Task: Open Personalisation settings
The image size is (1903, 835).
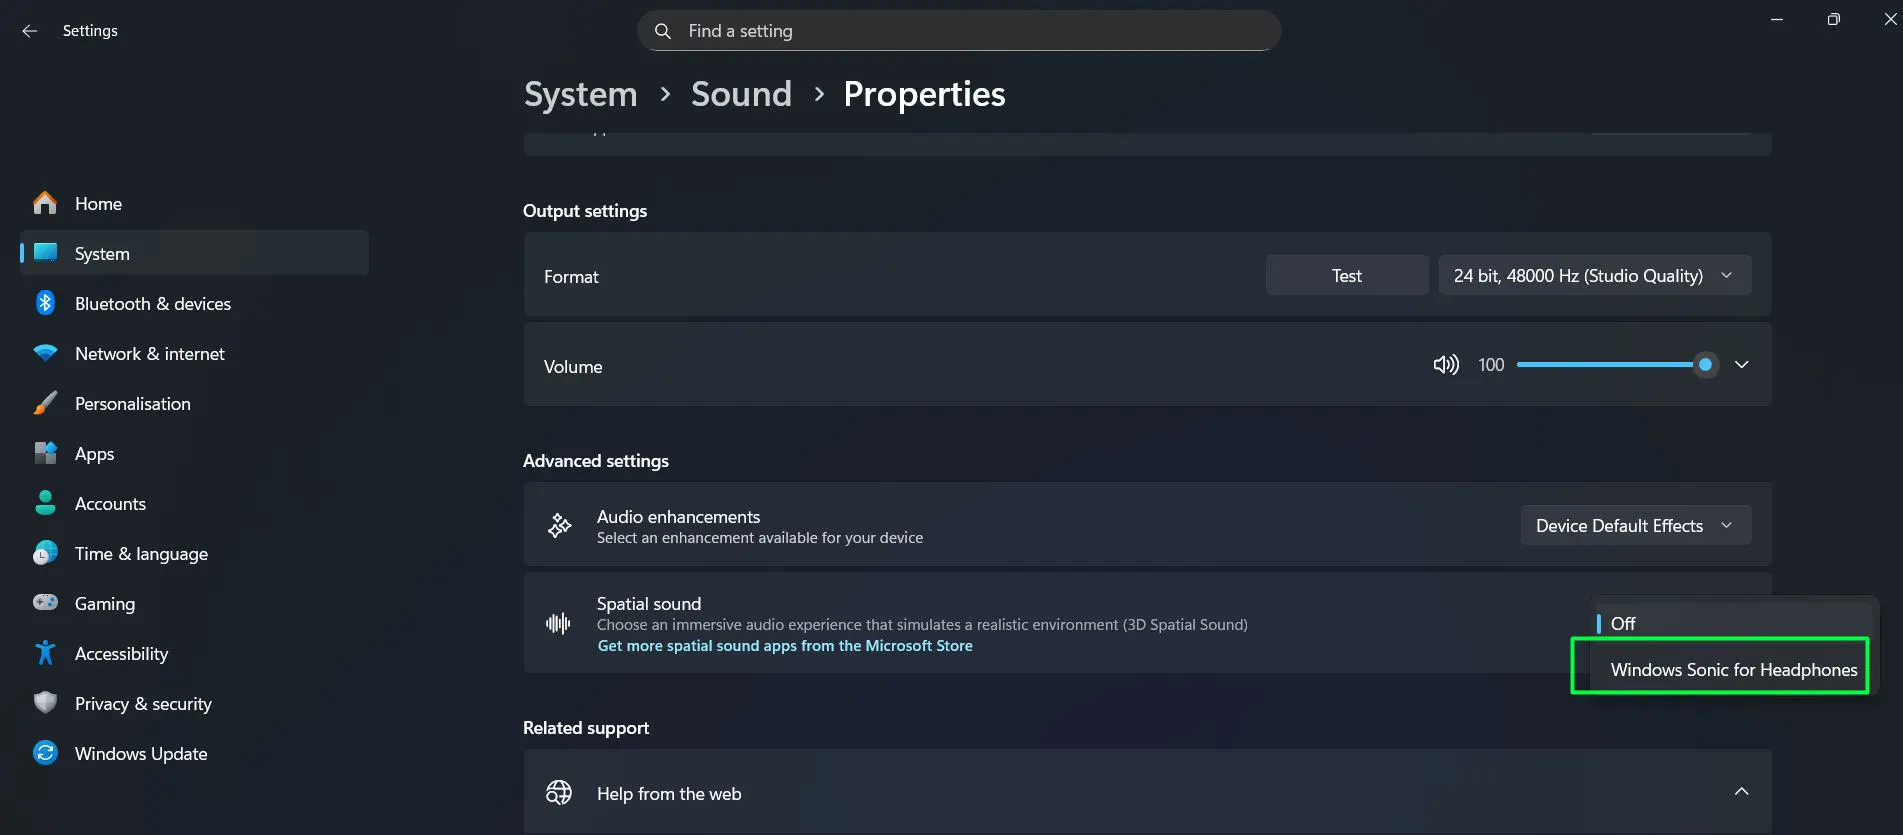Action: tap(194, 403)
